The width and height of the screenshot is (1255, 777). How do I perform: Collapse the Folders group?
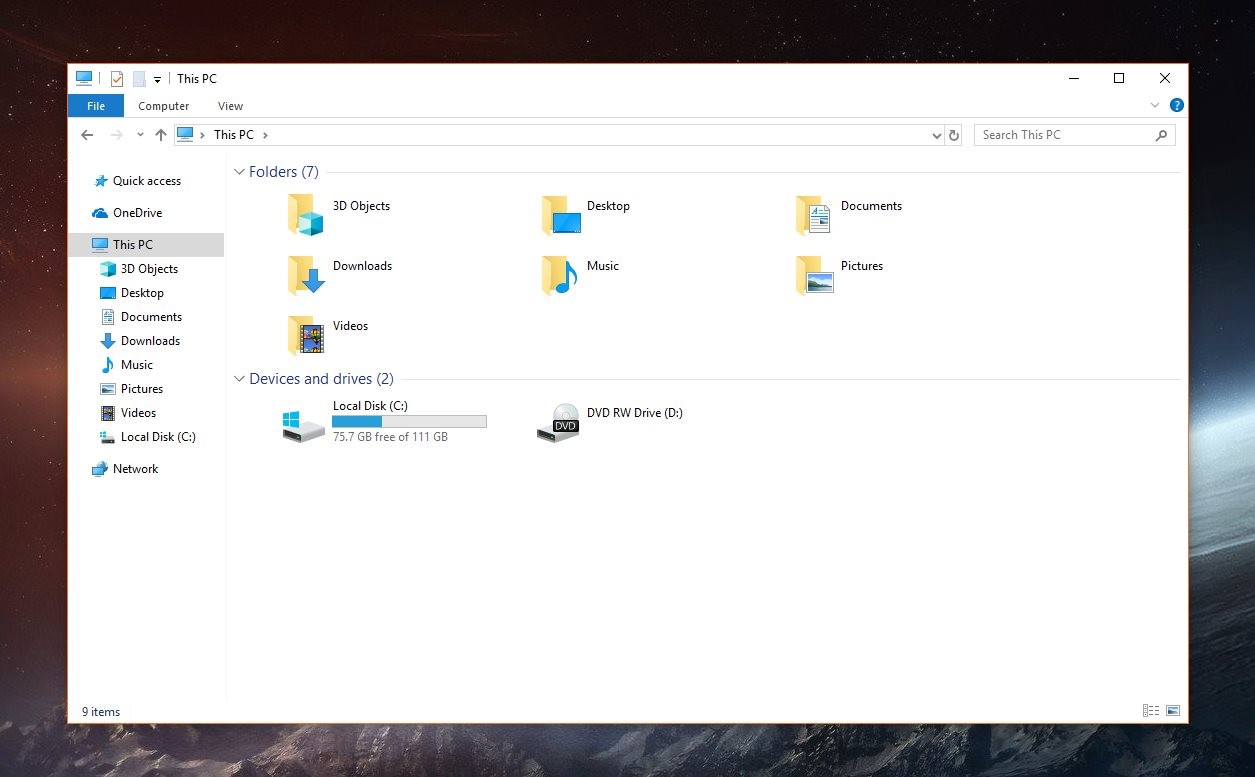pos(239,172)
